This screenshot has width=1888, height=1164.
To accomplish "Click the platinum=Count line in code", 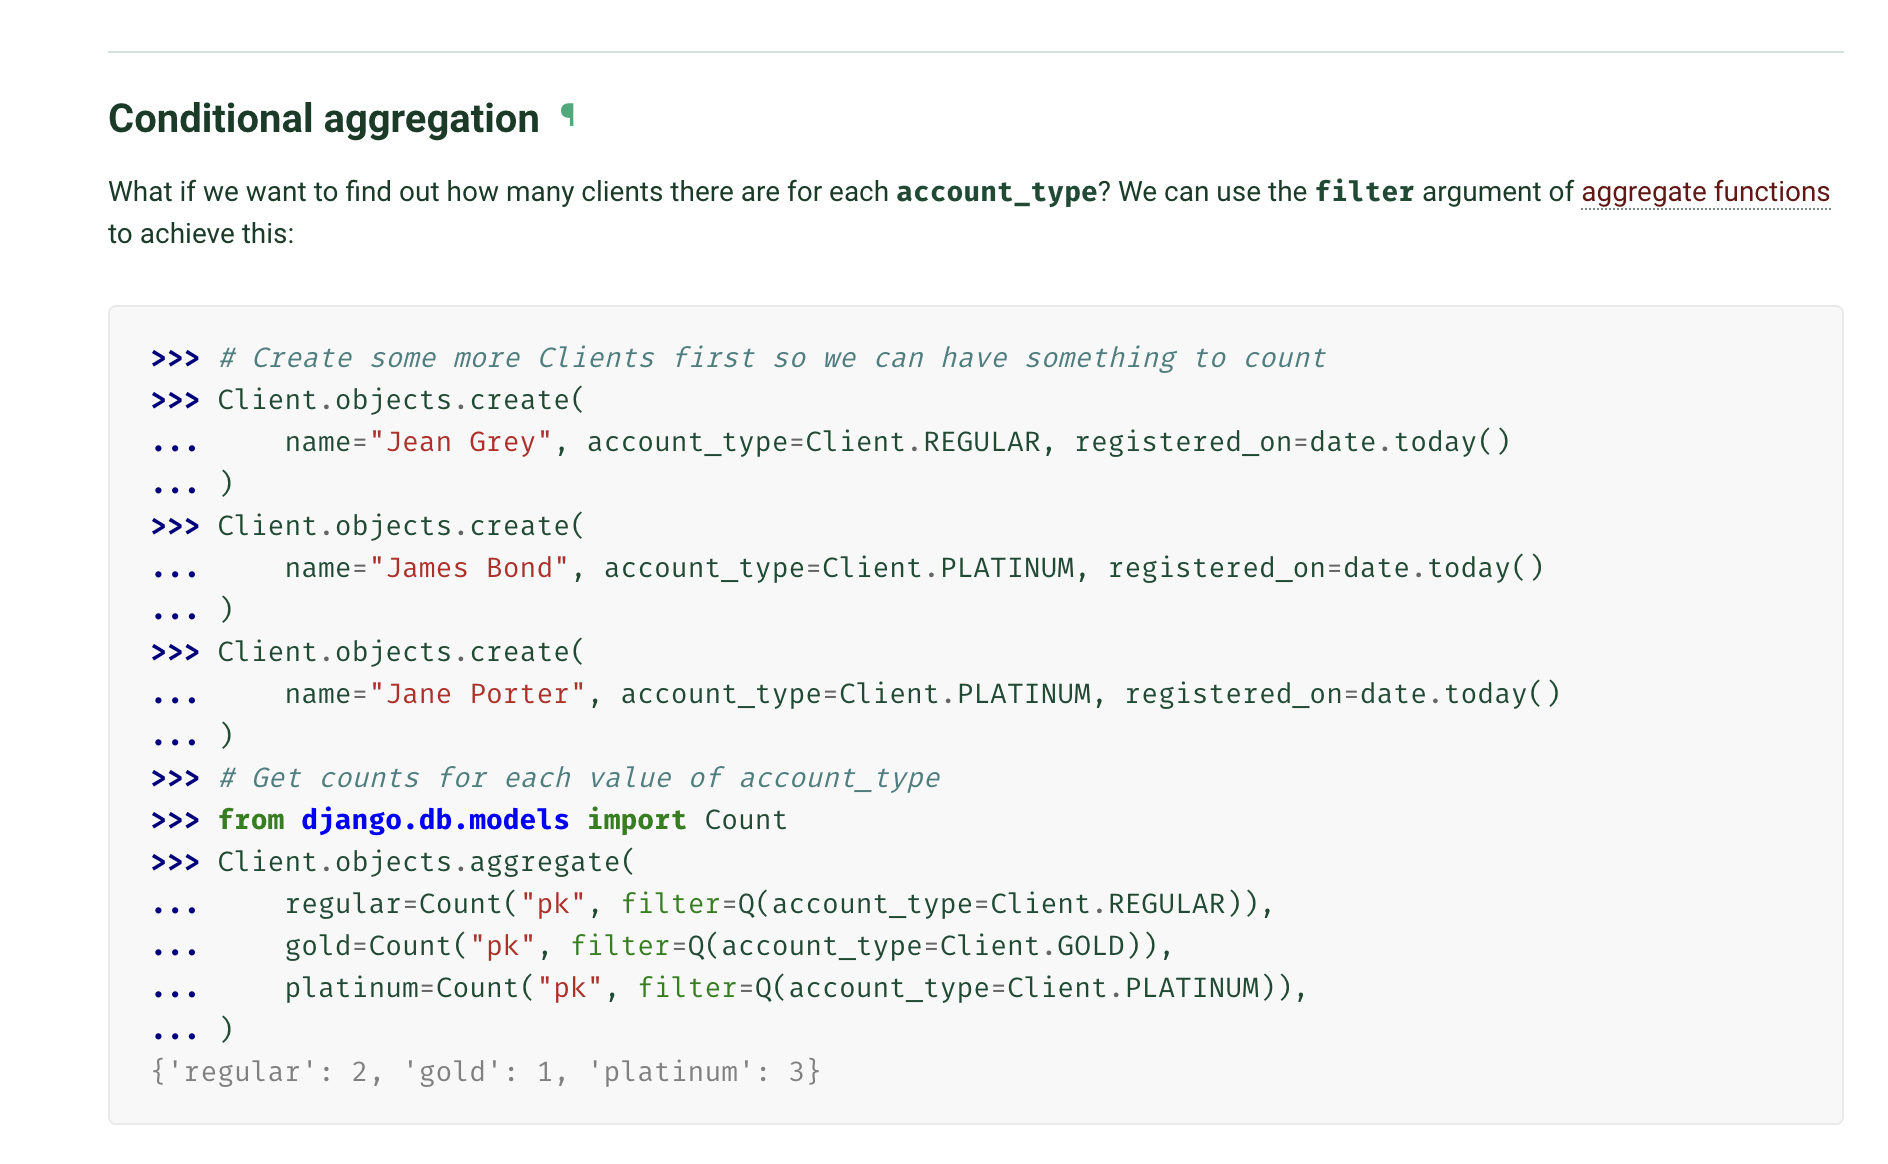I will [x=795, y=988].
